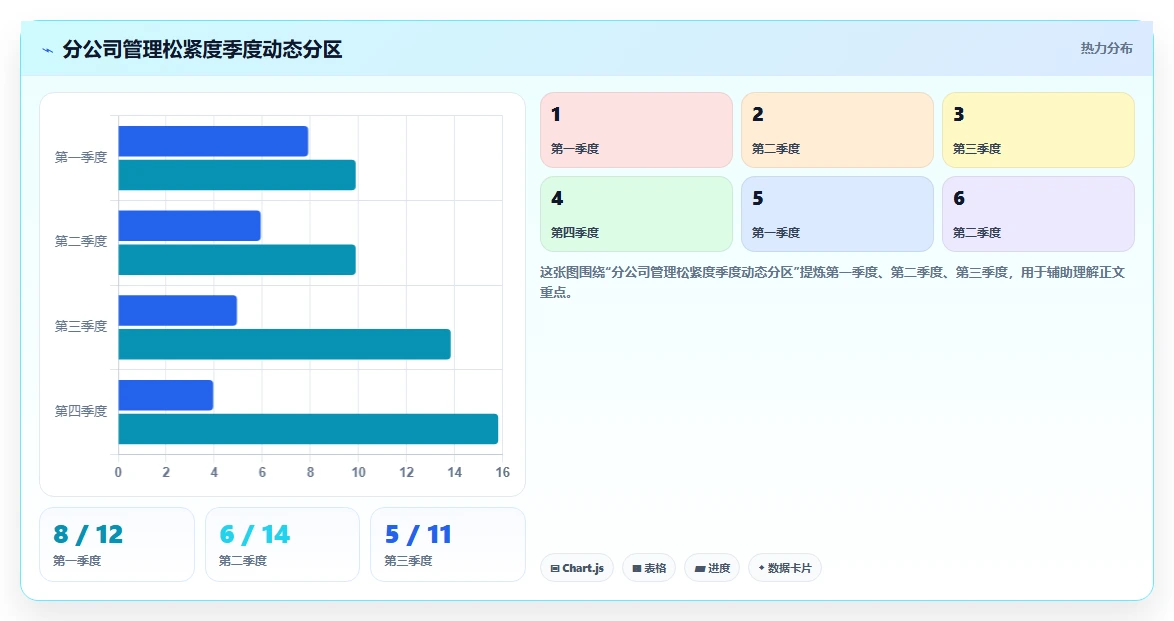Click the yellow card numbered 3
Screen dimensions: 1174x621
tap(1038, 130)
